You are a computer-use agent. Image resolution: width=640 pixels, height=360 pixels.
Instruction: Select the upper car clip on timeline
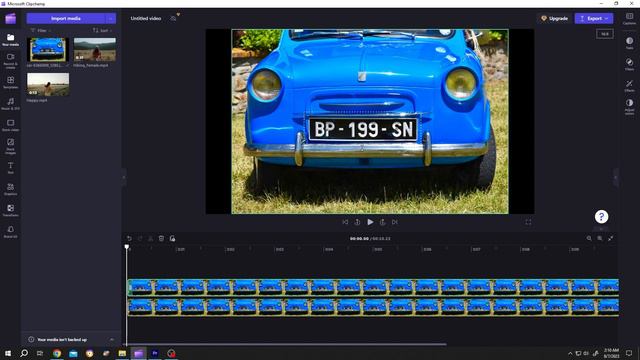pos(373,287)
